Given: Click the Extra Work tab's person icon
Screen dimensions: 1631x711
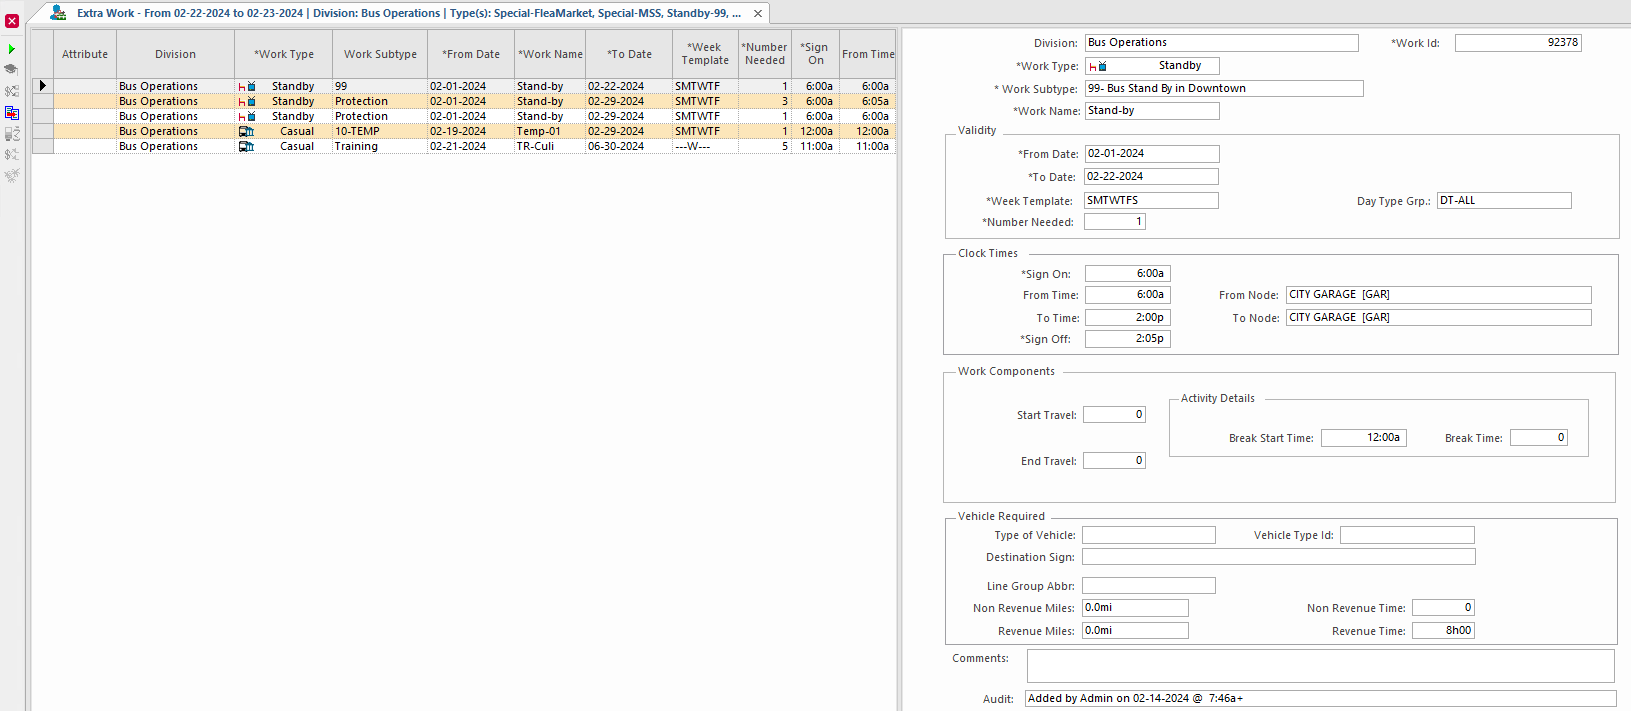Looking at the screenshot, I should [58, 13].
